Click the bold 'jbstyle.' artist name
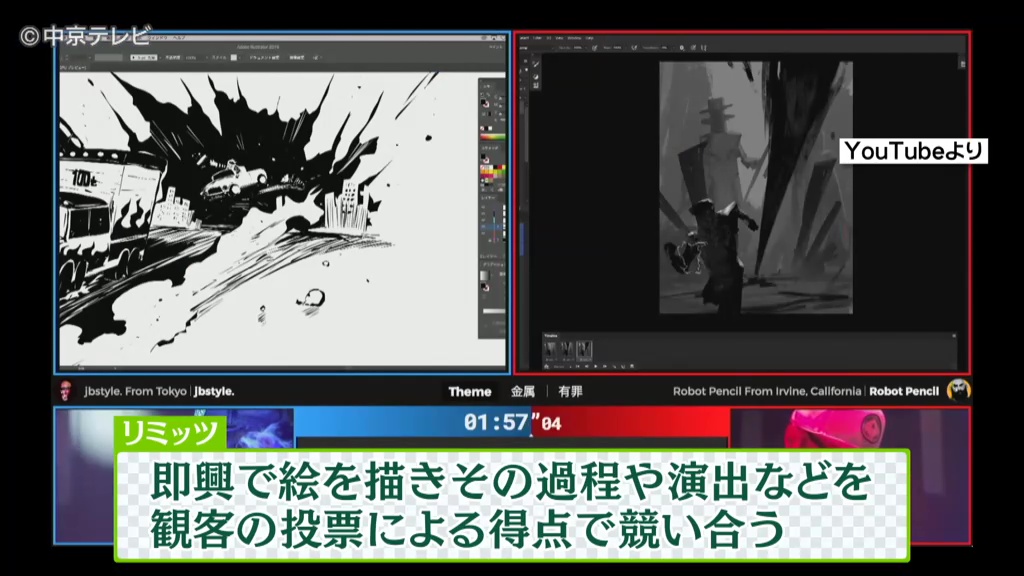The height and width of the screenshot is (576, 1024). [214, 391]
